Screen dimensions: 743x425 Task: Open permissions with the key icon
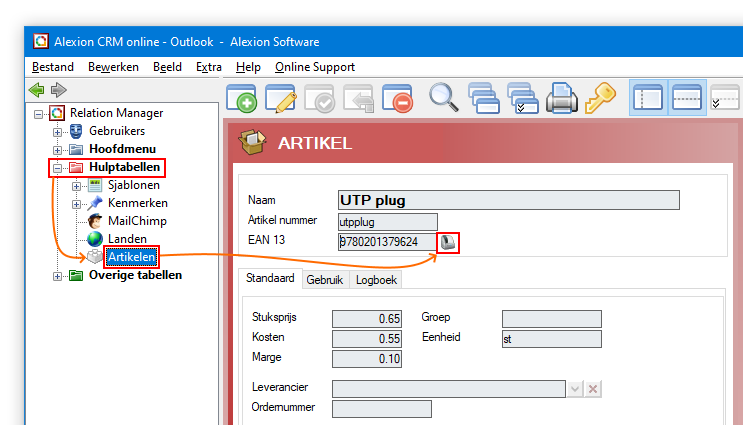click(600, 98)
